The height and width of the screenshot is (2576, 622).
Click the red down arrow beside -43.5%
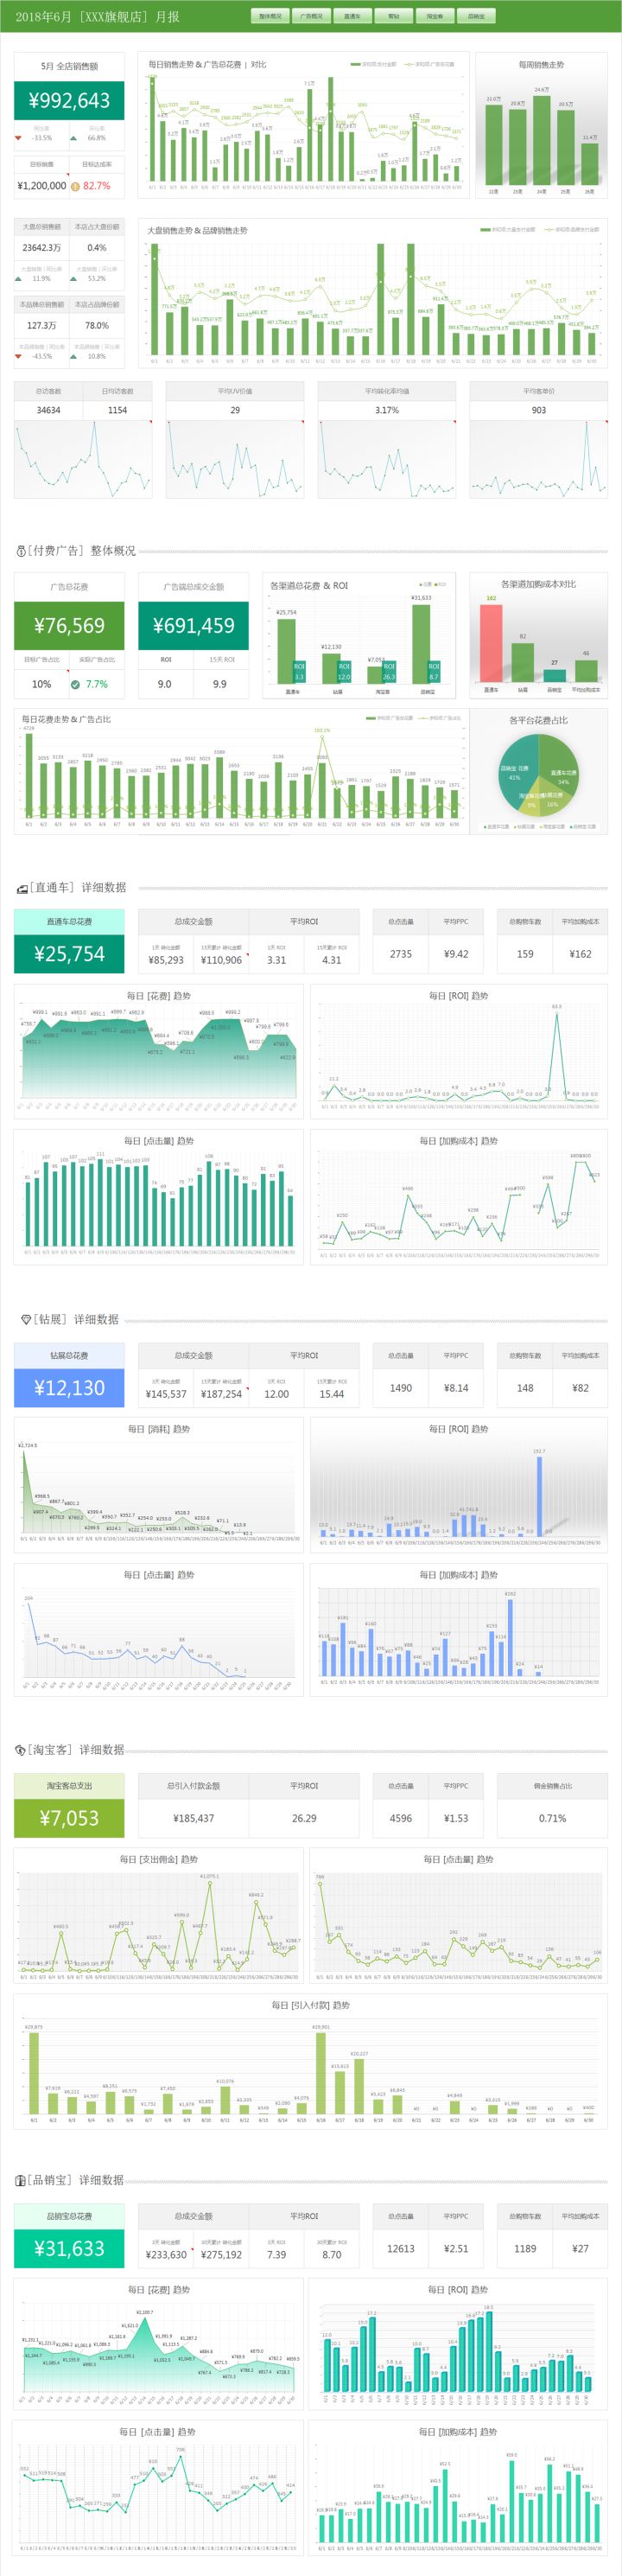[18, 356]
